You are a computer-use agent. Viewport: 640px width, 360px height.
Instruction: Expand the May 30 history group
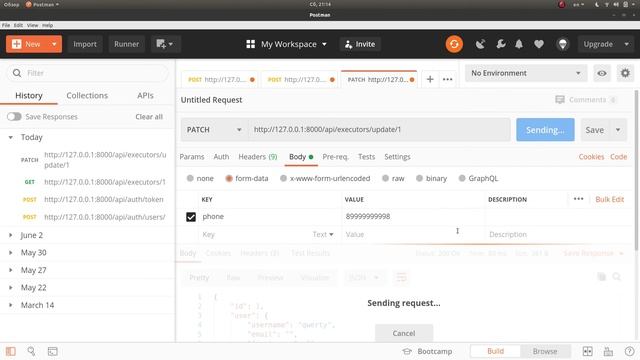pos(11,253)
